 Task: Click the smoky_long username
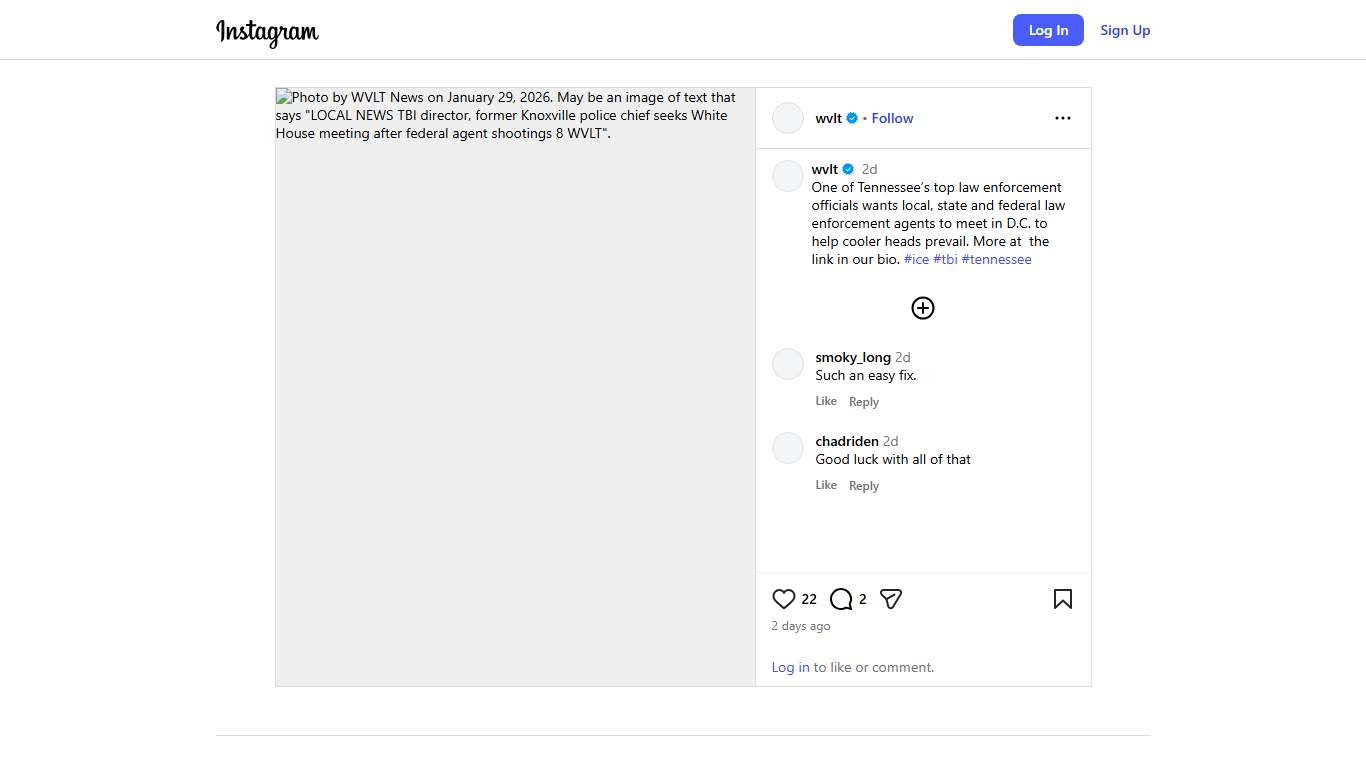(x=853, y=357)
